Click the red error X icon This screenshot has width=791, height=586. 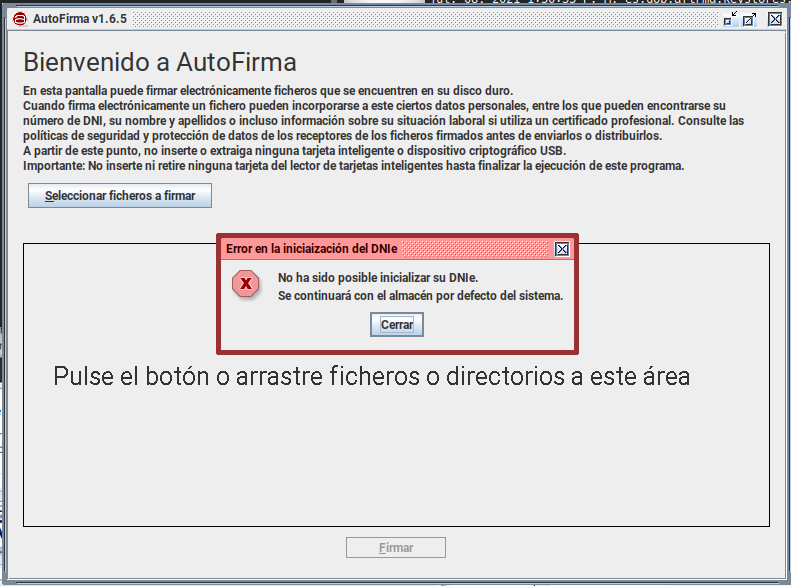246,285
